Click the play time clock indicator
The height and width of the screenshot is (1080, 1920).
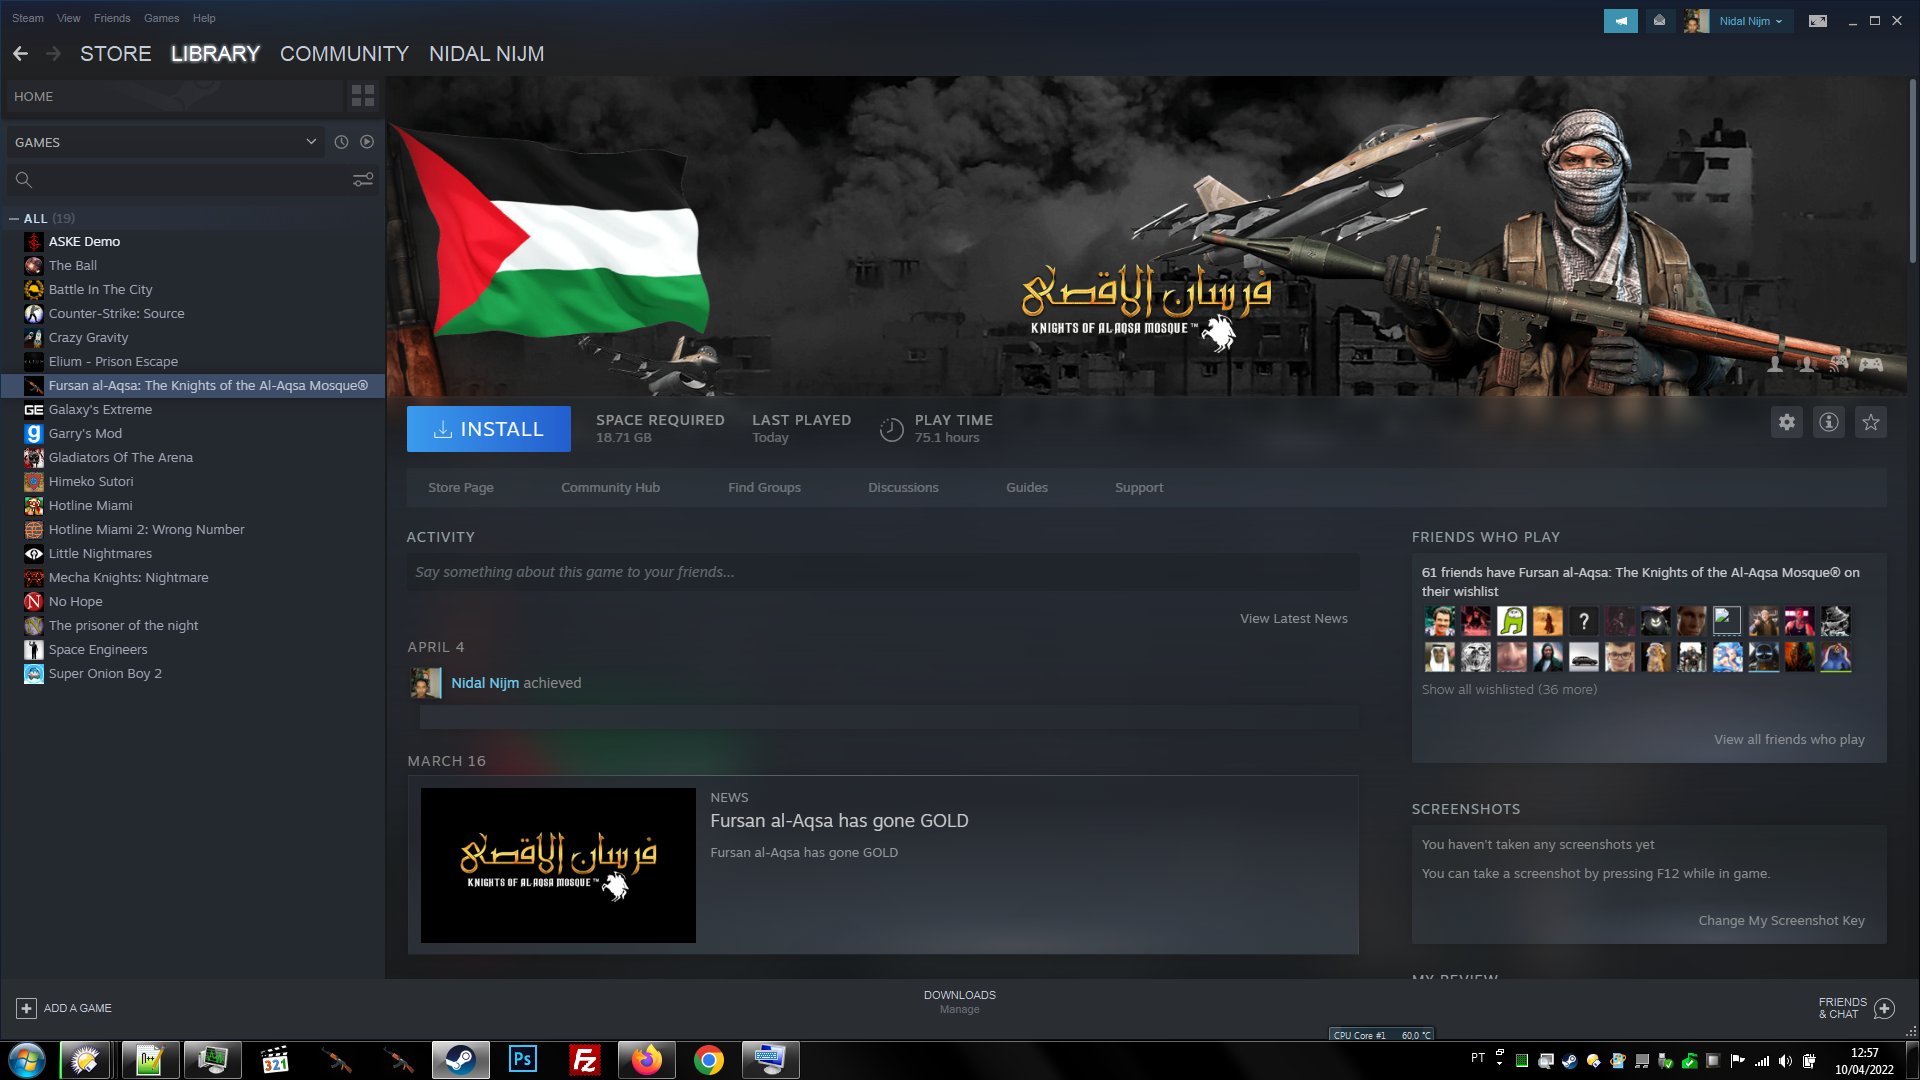[890, 427]
